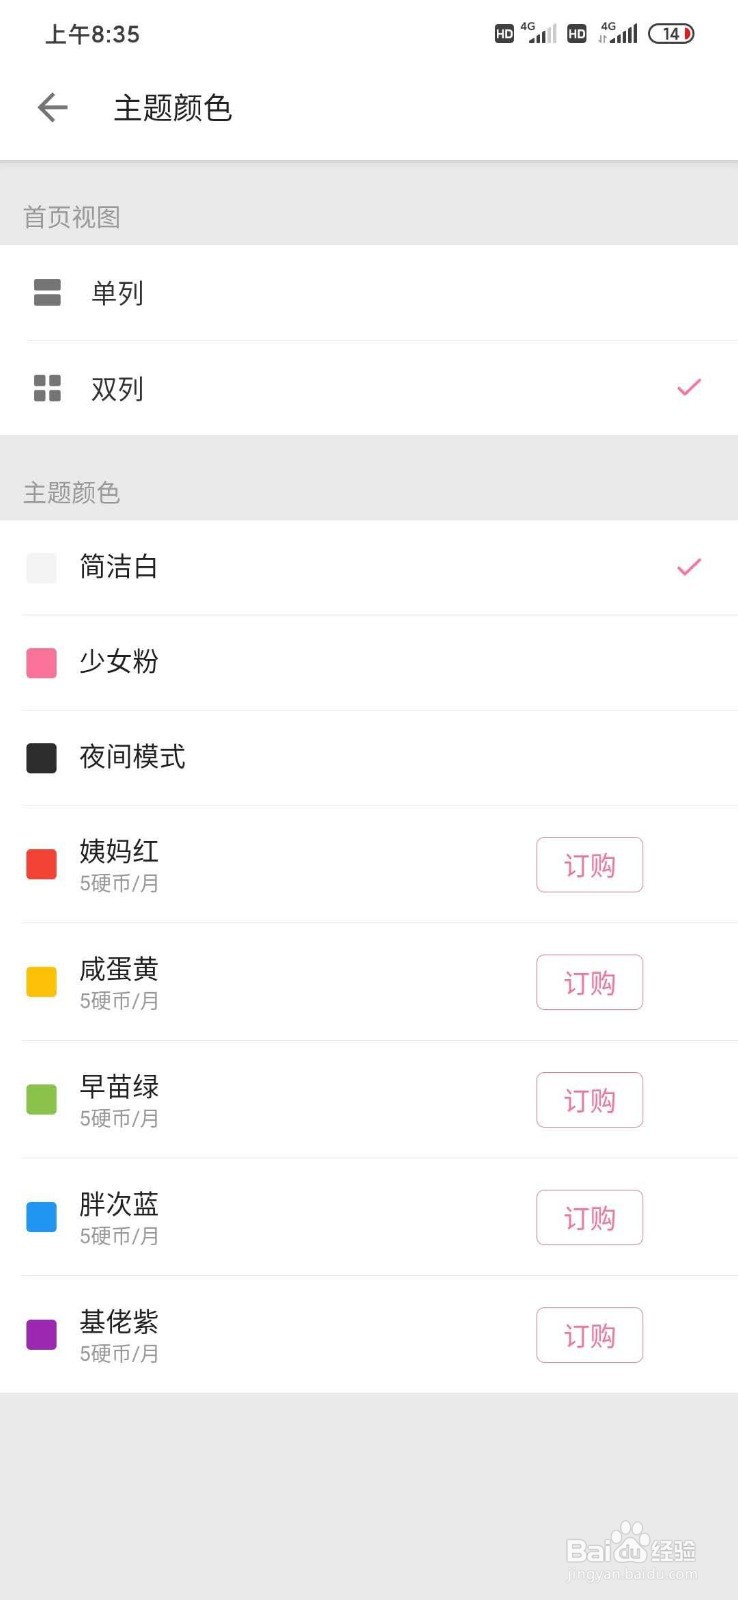Click the 咸蛋黄 yellow swatch
738x1600 pixels.
point(41,982)
